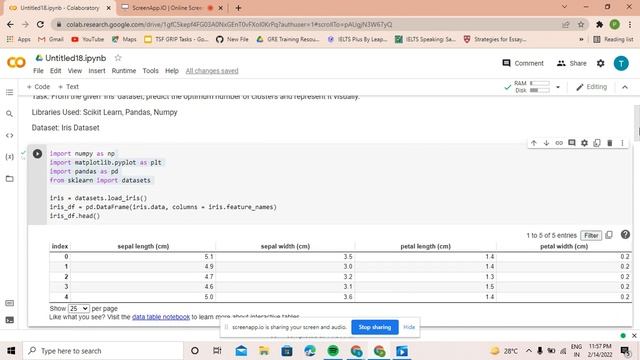Reload the browser page
Screen dimensions: 640x360
coord(40,24)
